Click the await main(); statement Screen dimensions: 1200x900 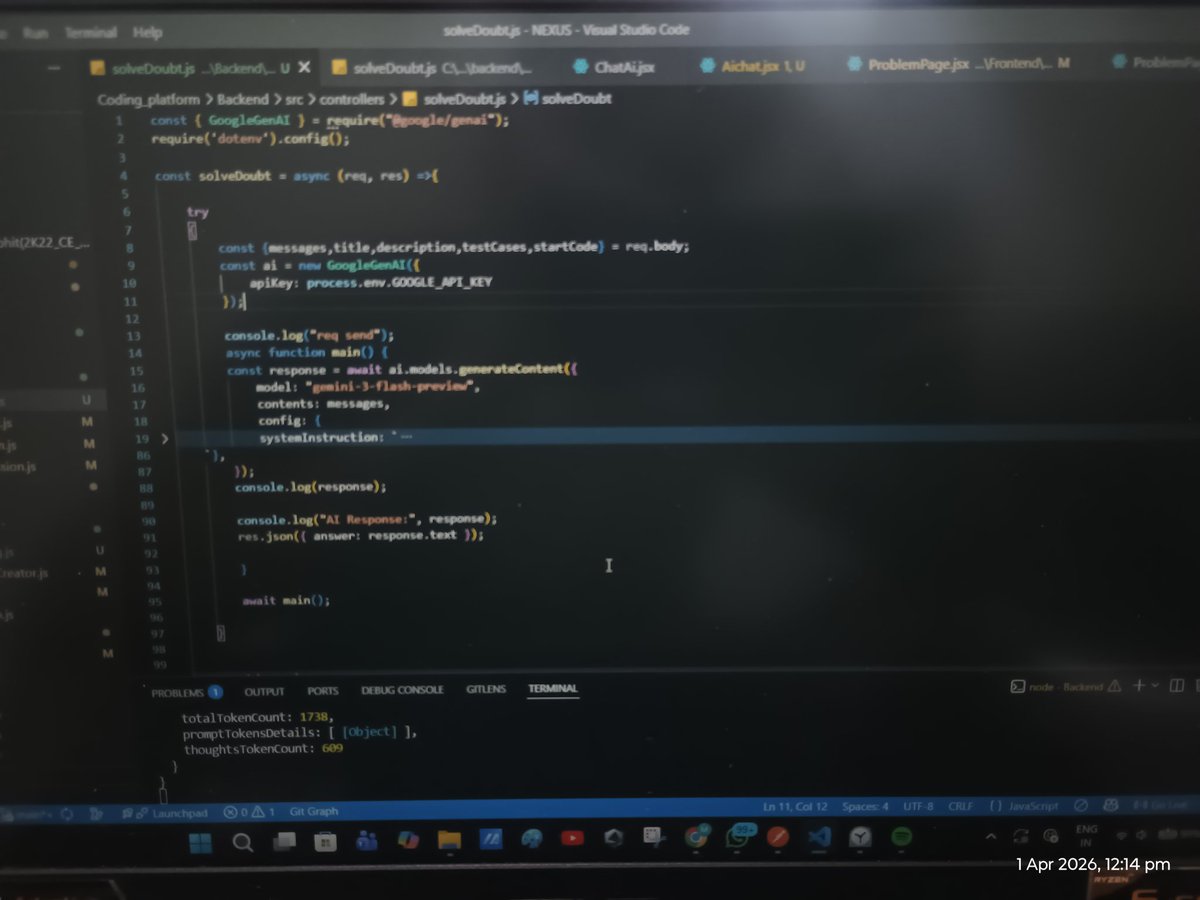[x=285, y=600]
